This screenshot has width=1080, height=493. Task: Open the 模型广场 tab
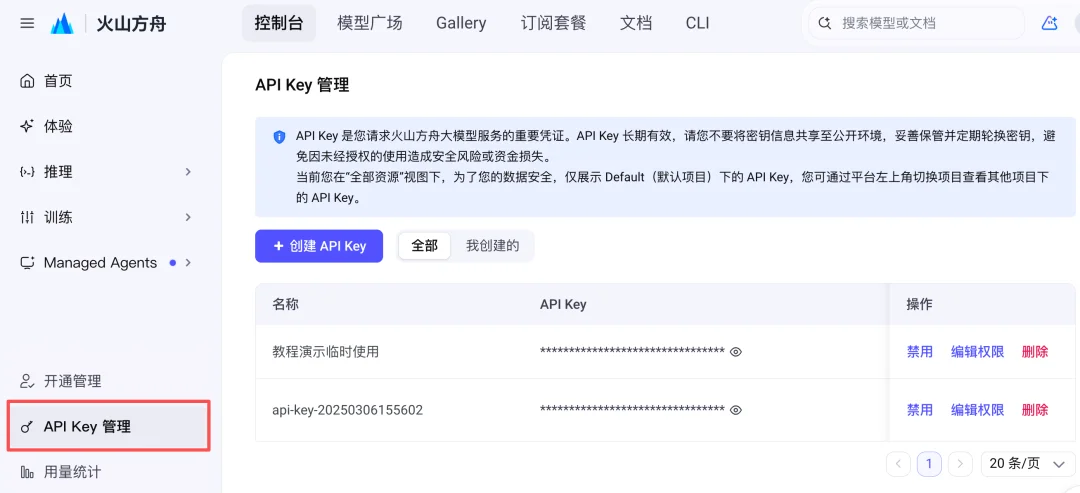(x=370, y=23)
